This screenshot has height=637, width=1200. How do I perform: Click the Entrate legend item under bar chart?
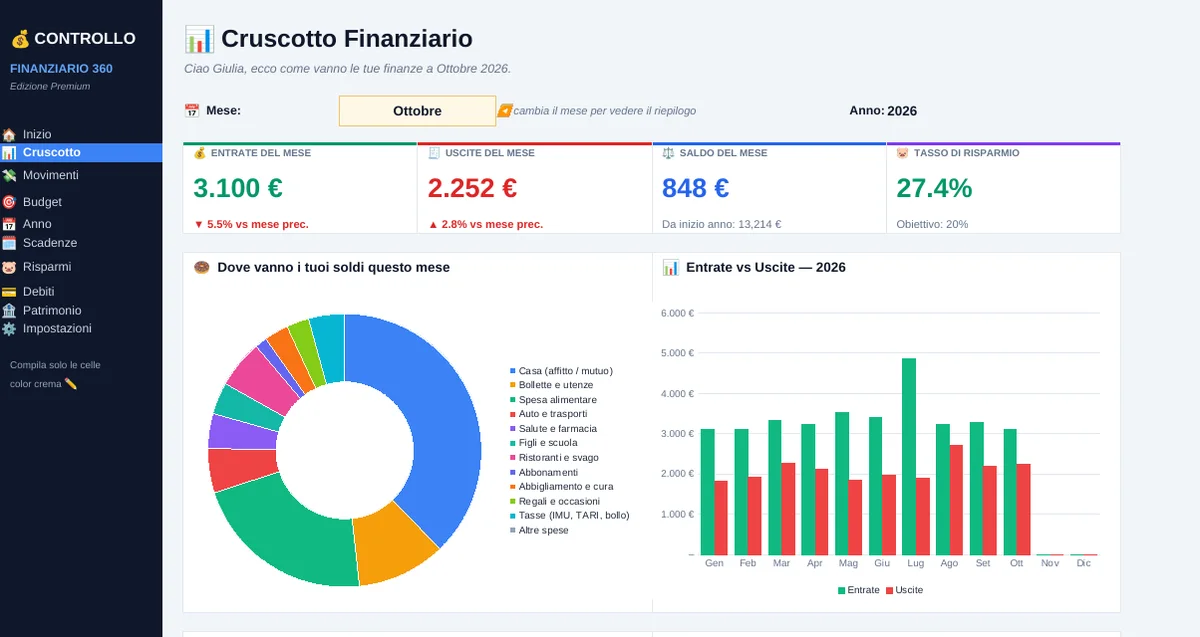coord(859,590)
